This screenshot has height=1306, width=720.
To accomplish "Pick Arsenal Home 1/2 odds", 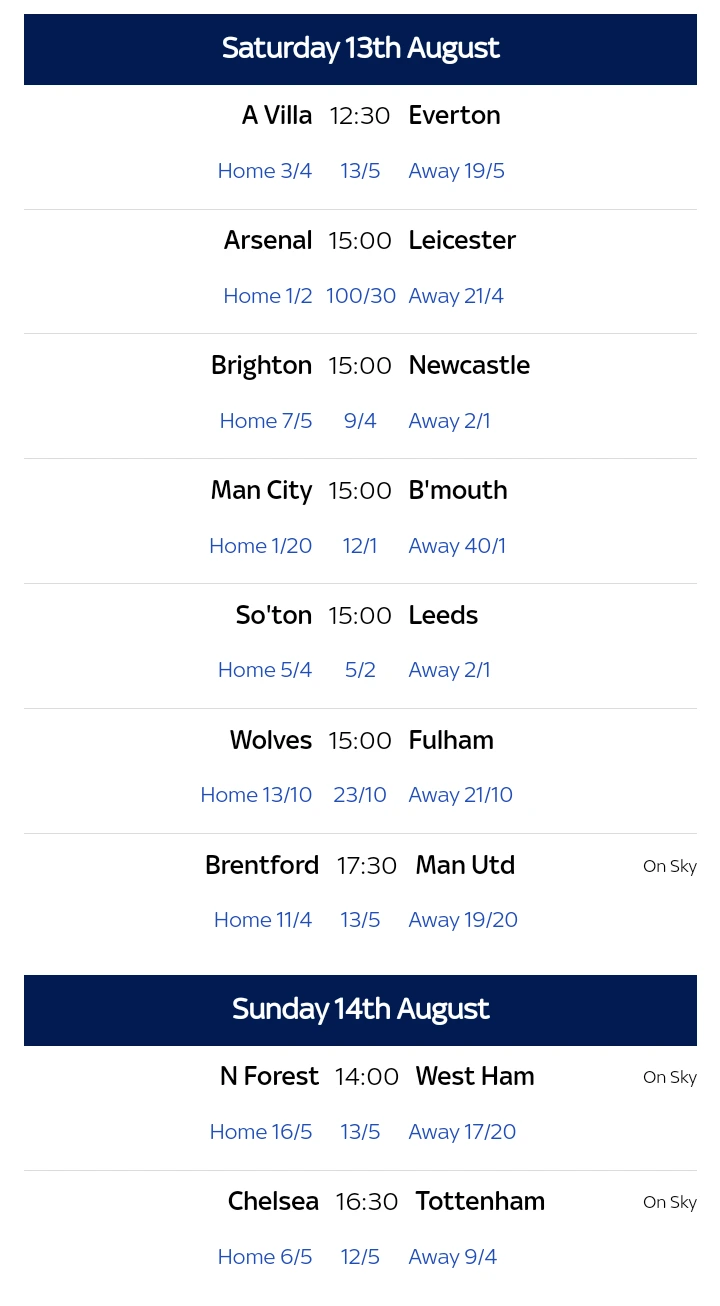I will pyautogui.click(x=268, y=296).
